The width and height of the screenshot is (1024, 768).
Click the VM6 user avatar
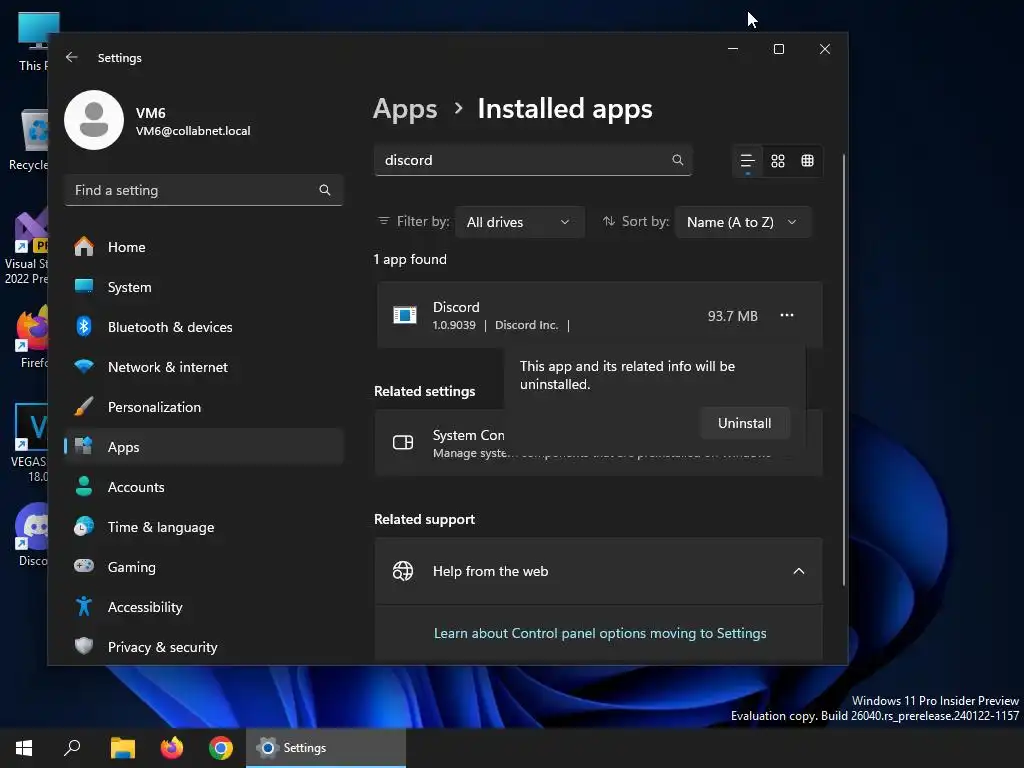click(x=94, y=120)
